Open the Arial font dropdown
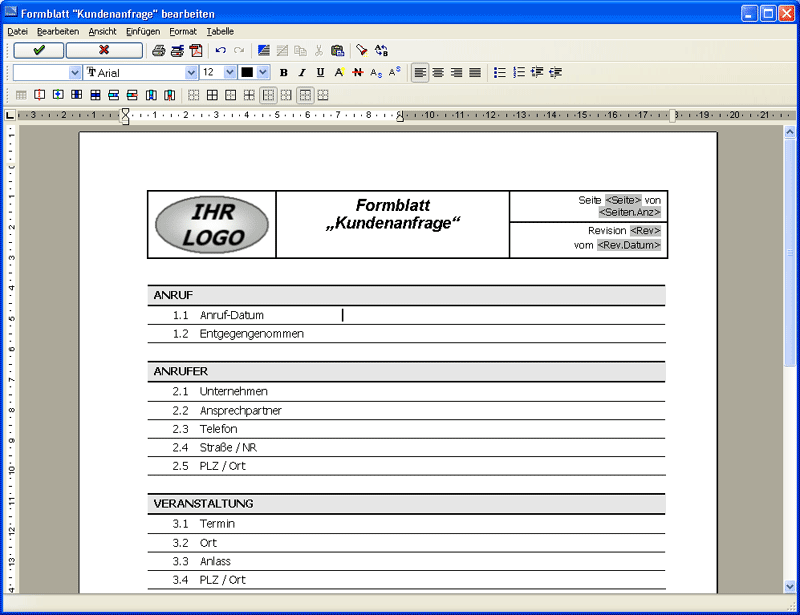 click(191, 72)
